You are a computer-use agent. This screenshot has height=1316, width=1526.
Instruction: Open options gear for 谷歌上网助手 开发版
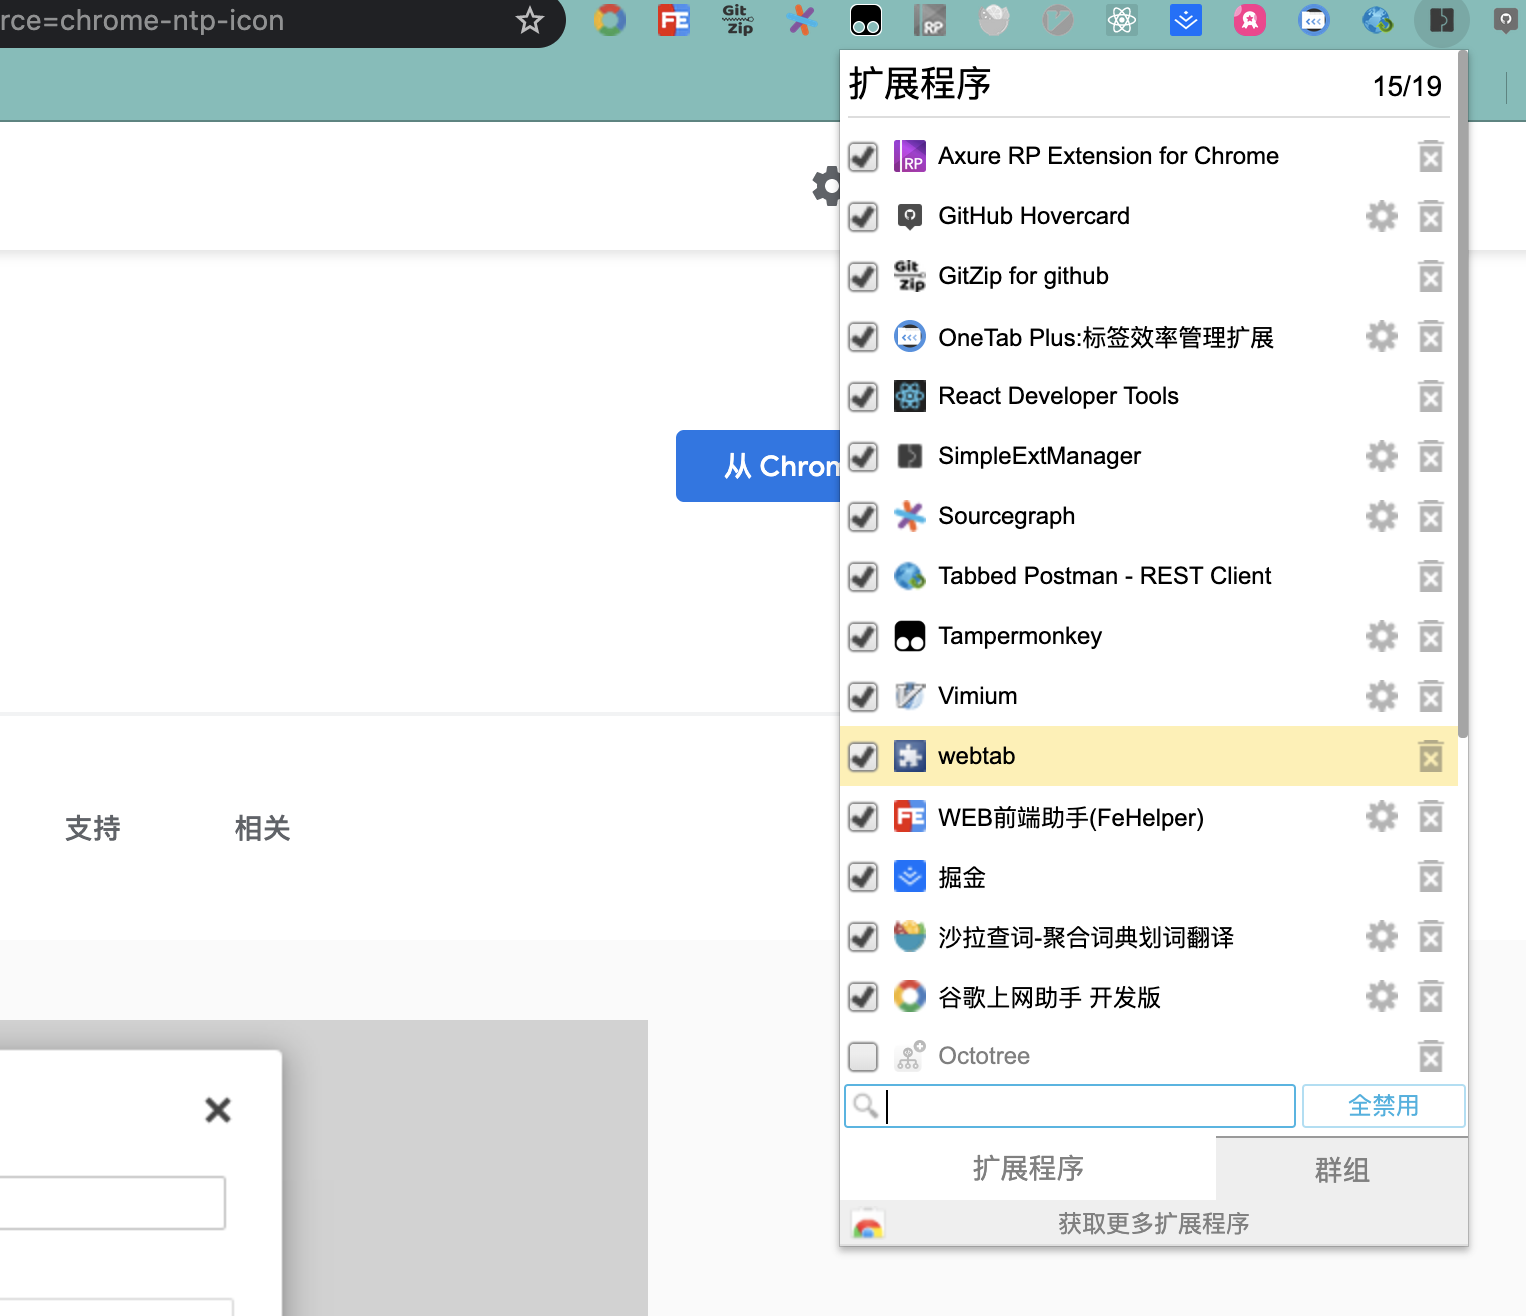coord(1382,996)
